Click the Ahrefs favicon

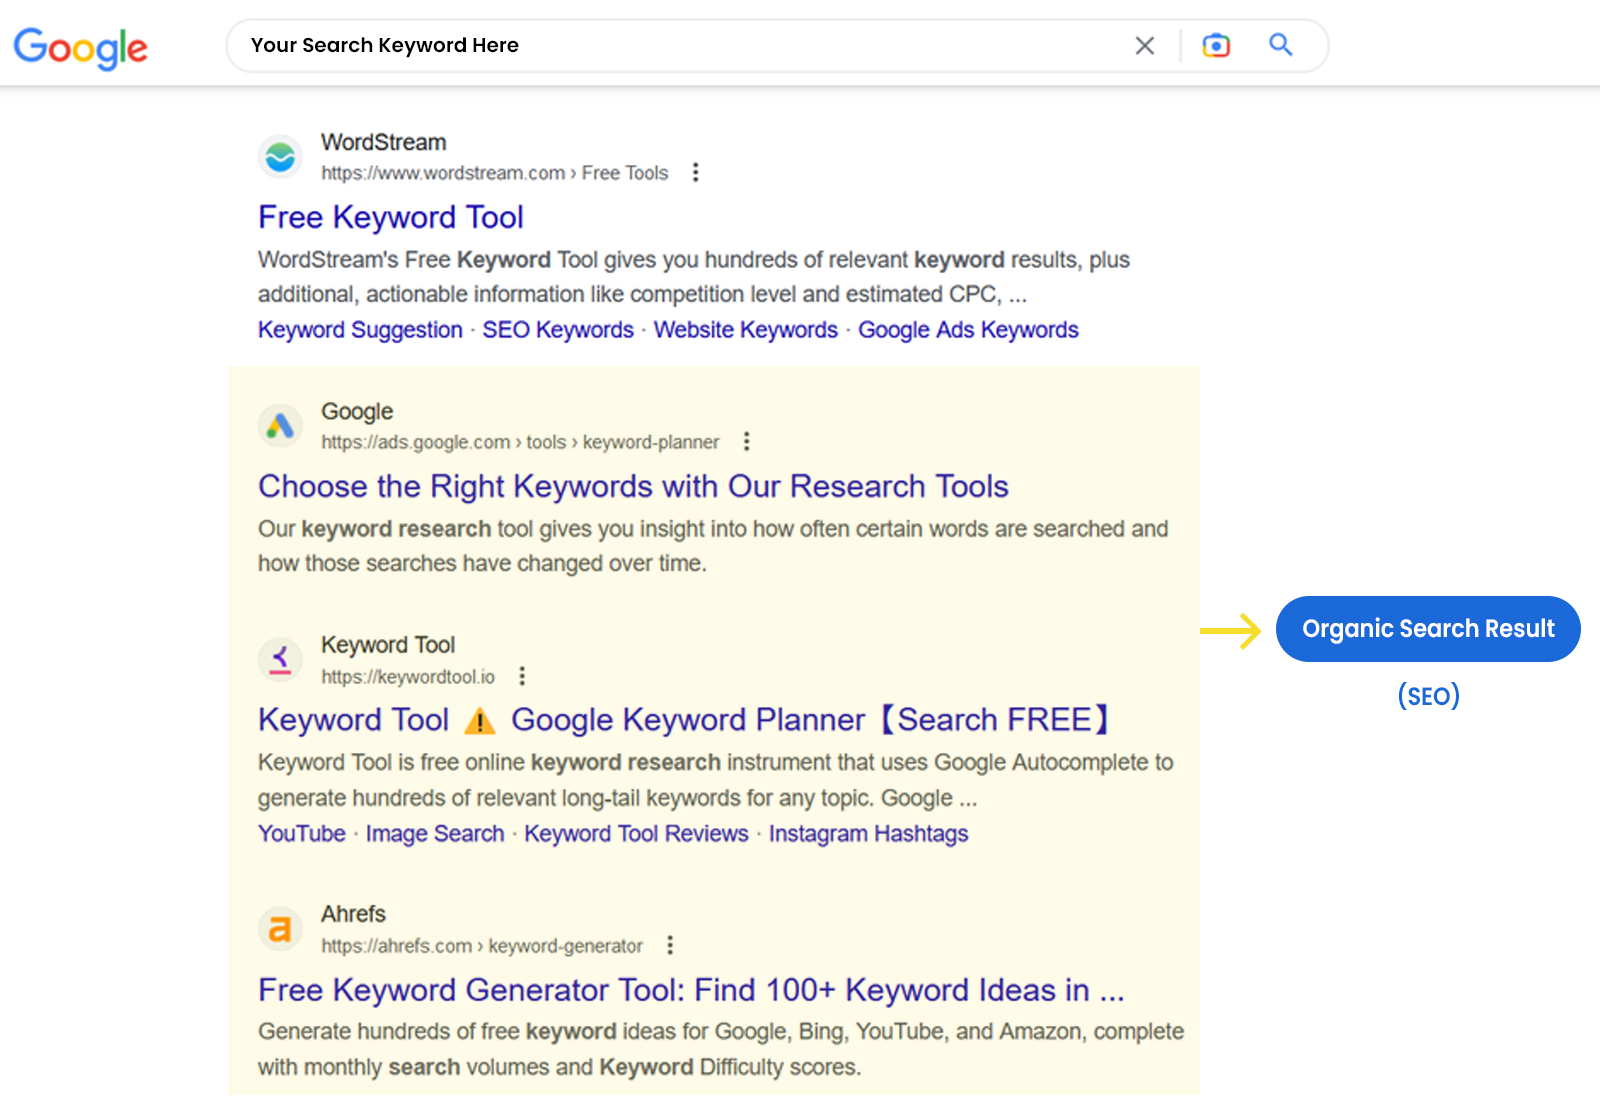[281, 929]
